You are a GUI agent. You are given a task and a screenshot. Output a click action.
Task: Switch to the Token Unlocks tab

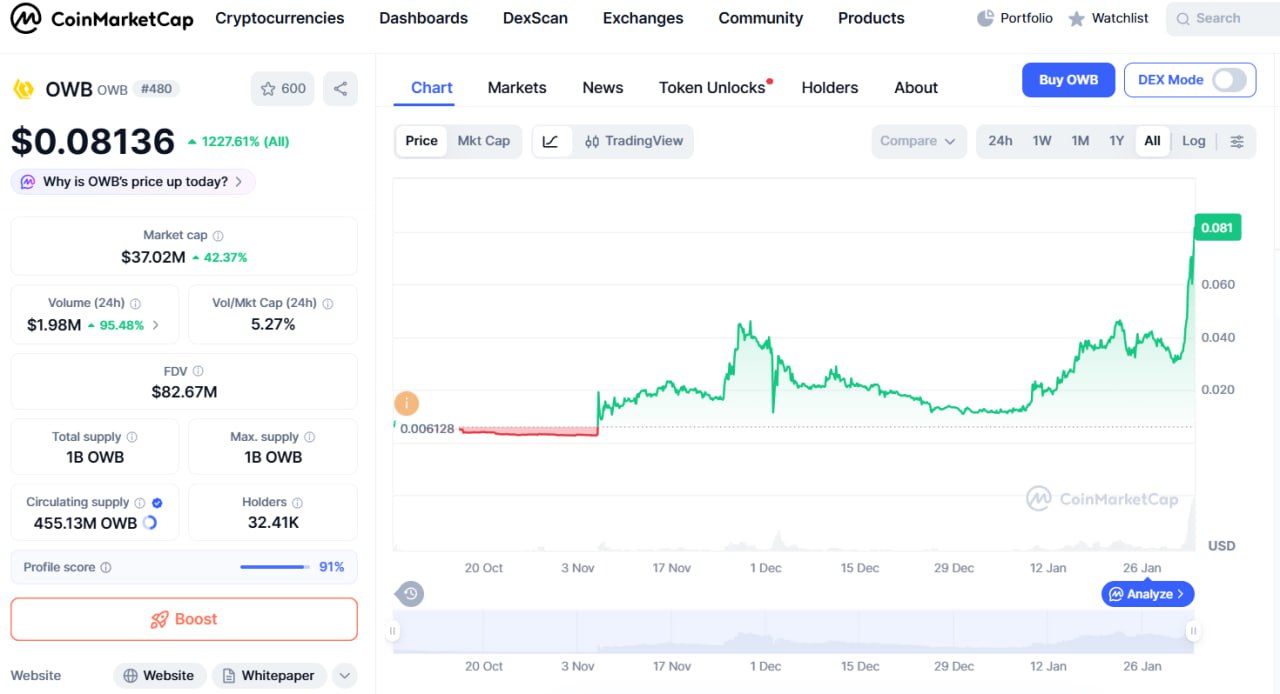pyautogui.click(x=712, y=88)
